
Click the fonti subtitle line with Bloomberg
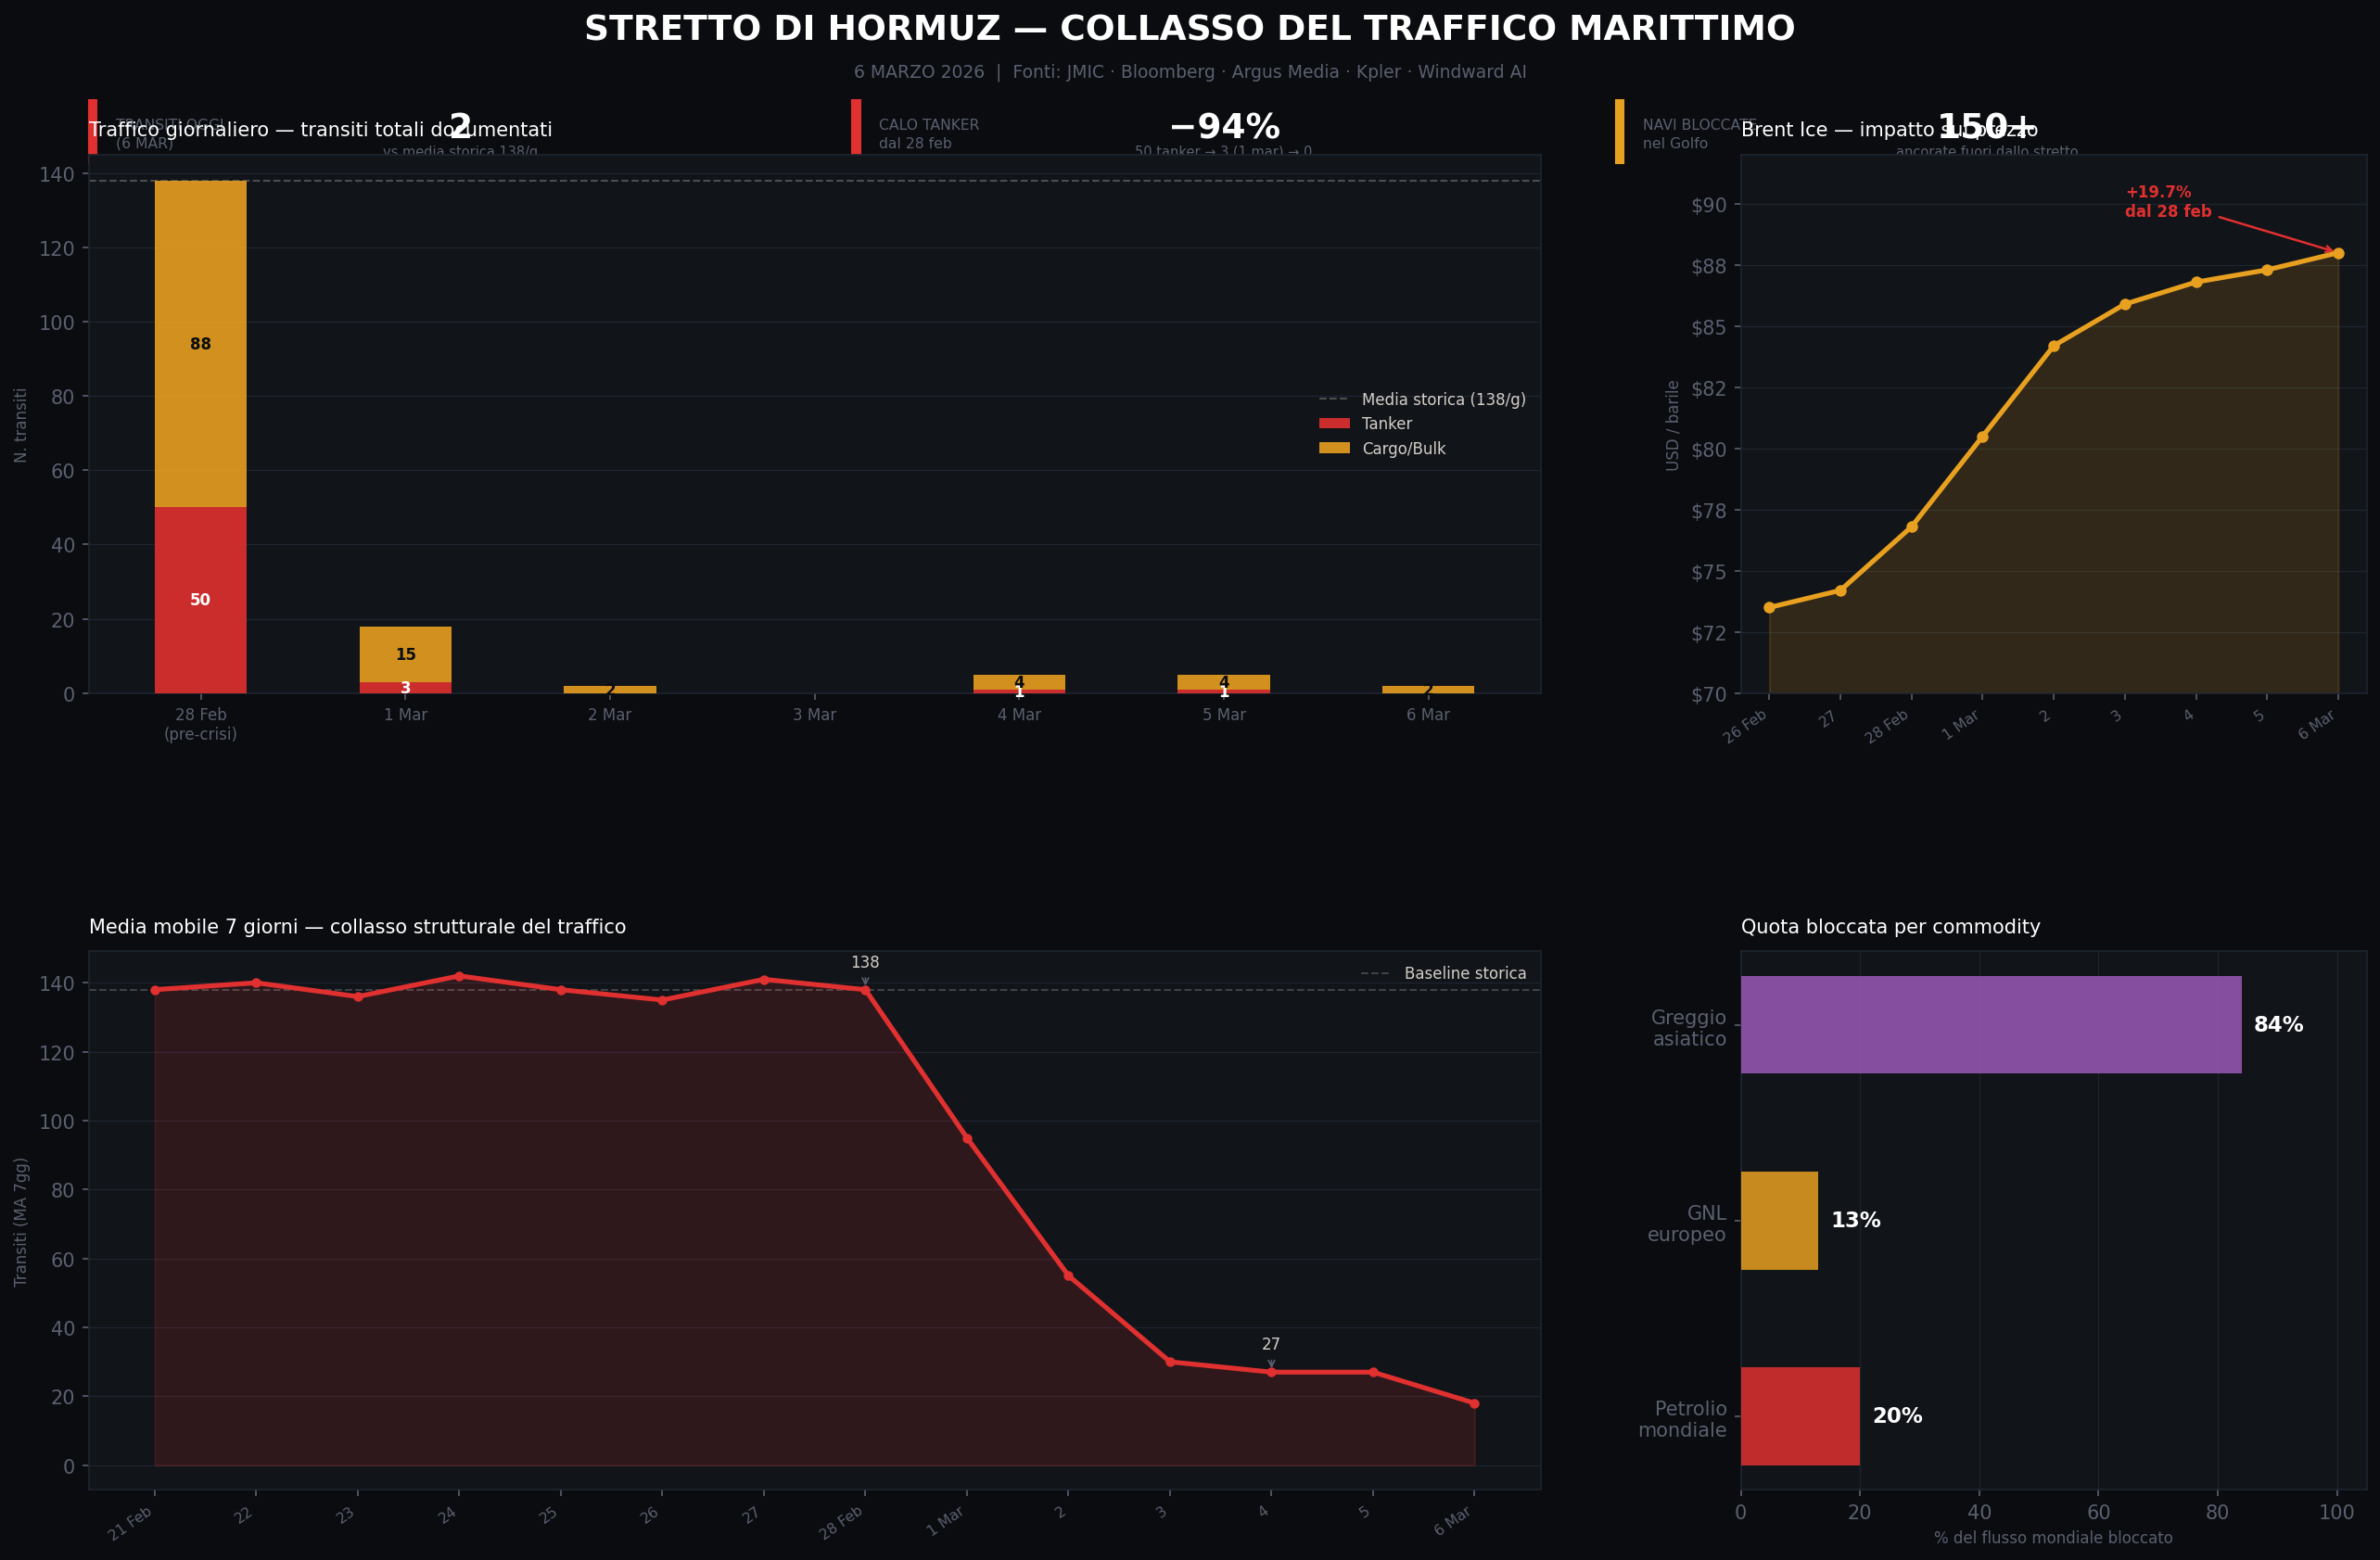(x=1189, y=72)
